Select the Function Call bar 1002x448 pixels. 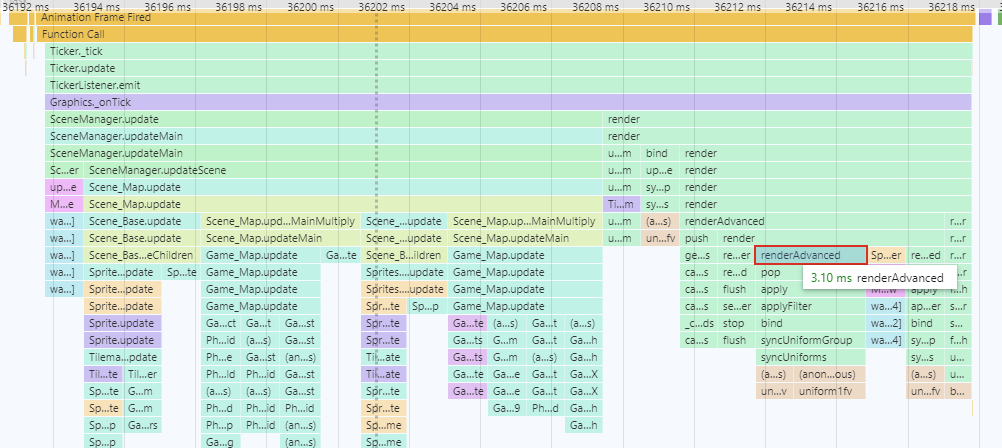[505, 35]
